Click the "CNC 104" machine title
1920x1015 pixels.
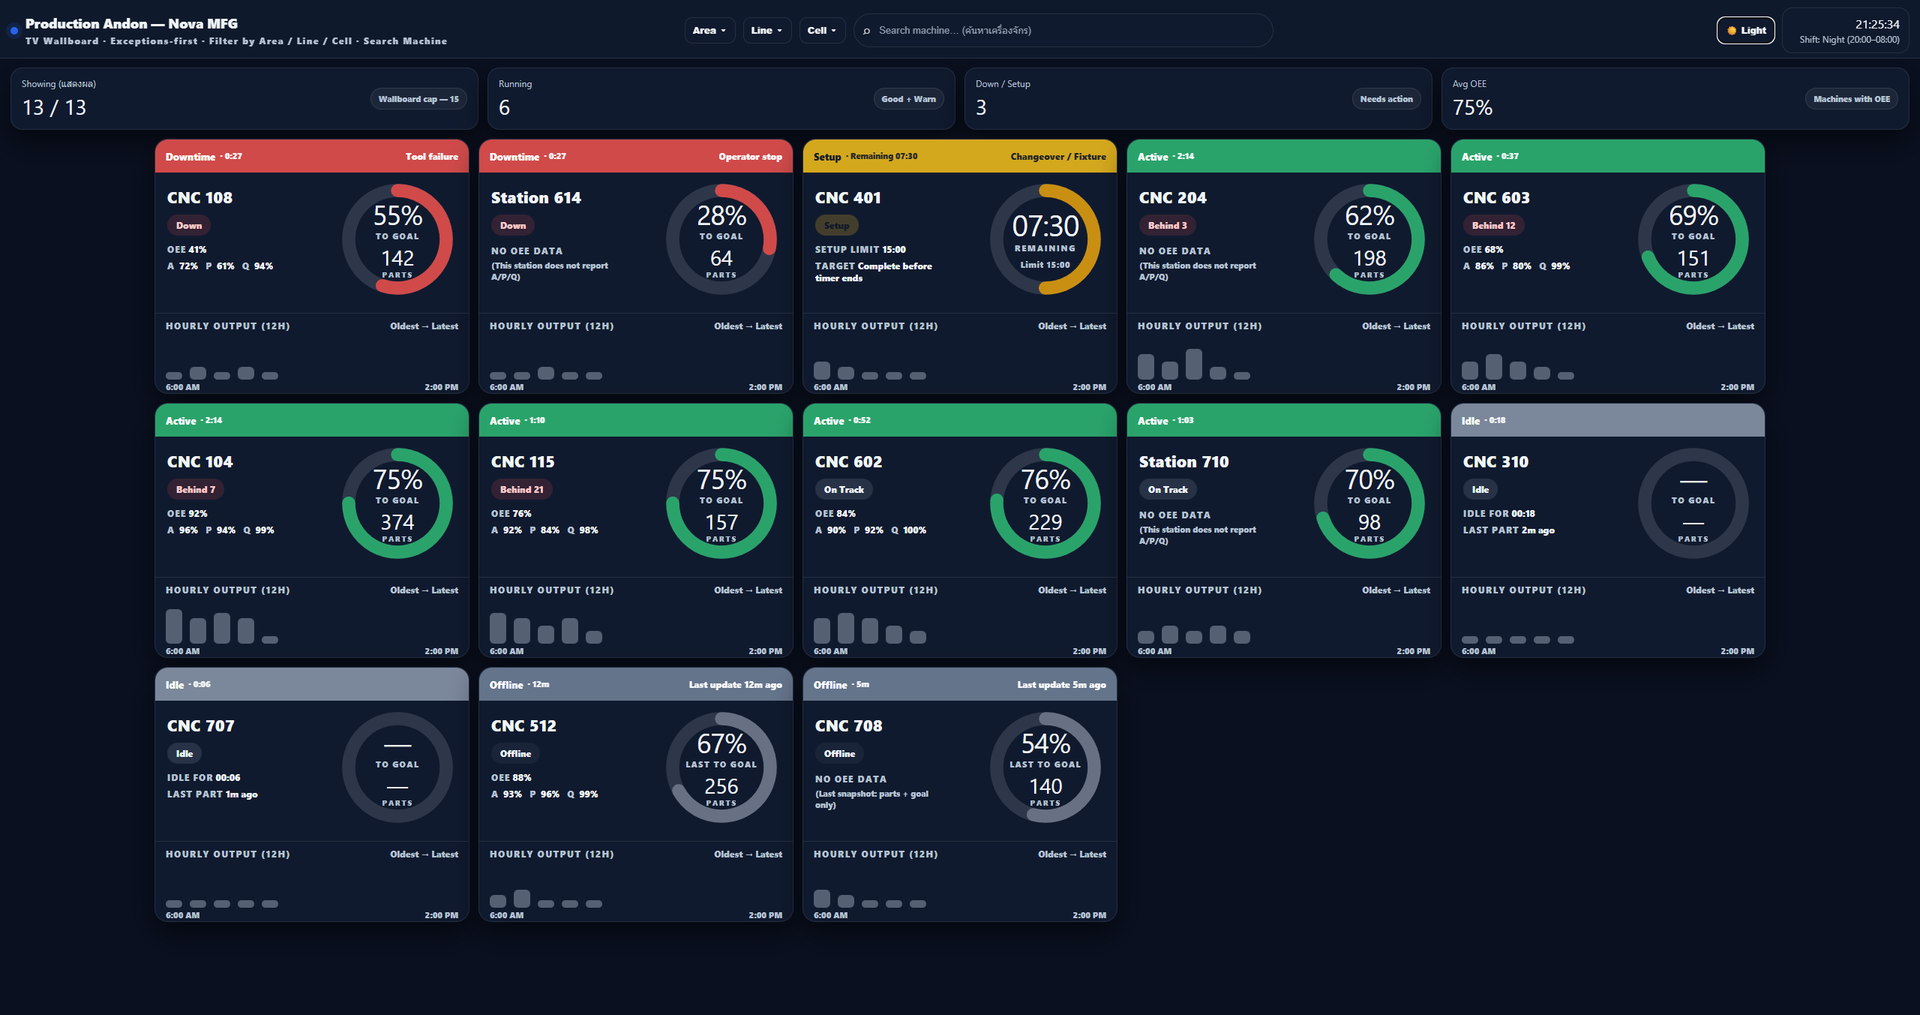point(200,462)
